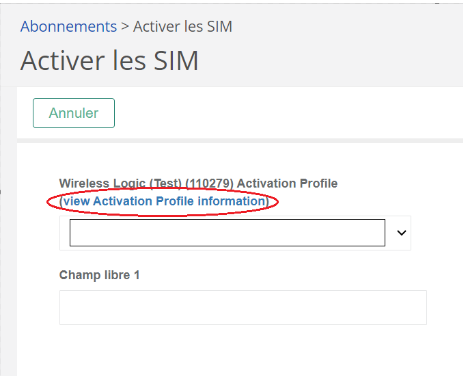
Task: Expand the Activation Profile dropdown chevron
Action: 401,233
